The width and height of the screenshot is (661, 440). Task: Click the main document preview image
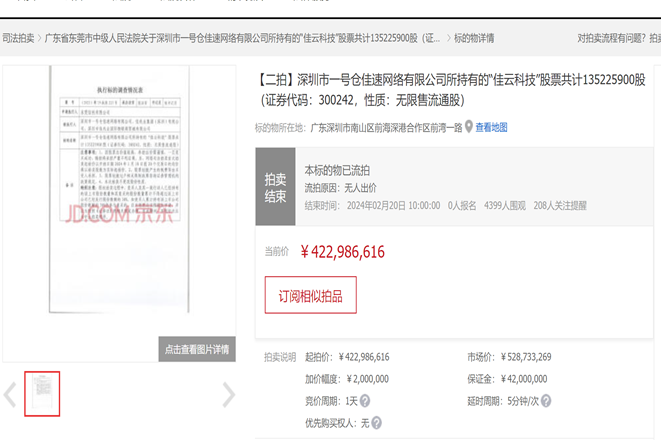point(119,200)
